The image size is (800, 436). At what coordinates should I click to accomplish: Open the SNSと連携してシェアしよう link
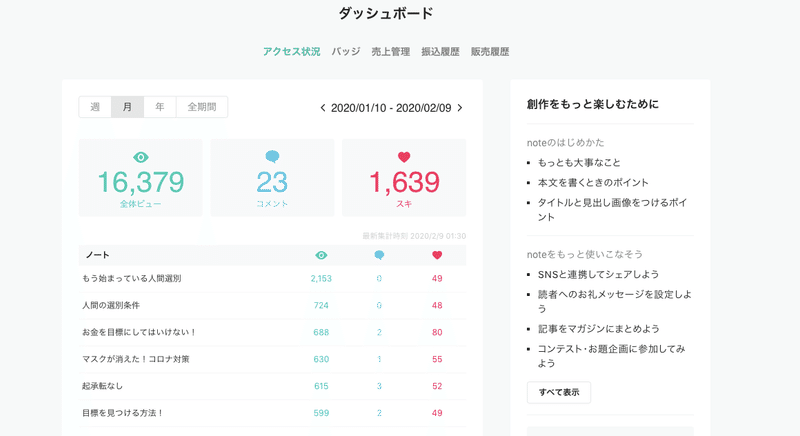click(x=598, y=274)
